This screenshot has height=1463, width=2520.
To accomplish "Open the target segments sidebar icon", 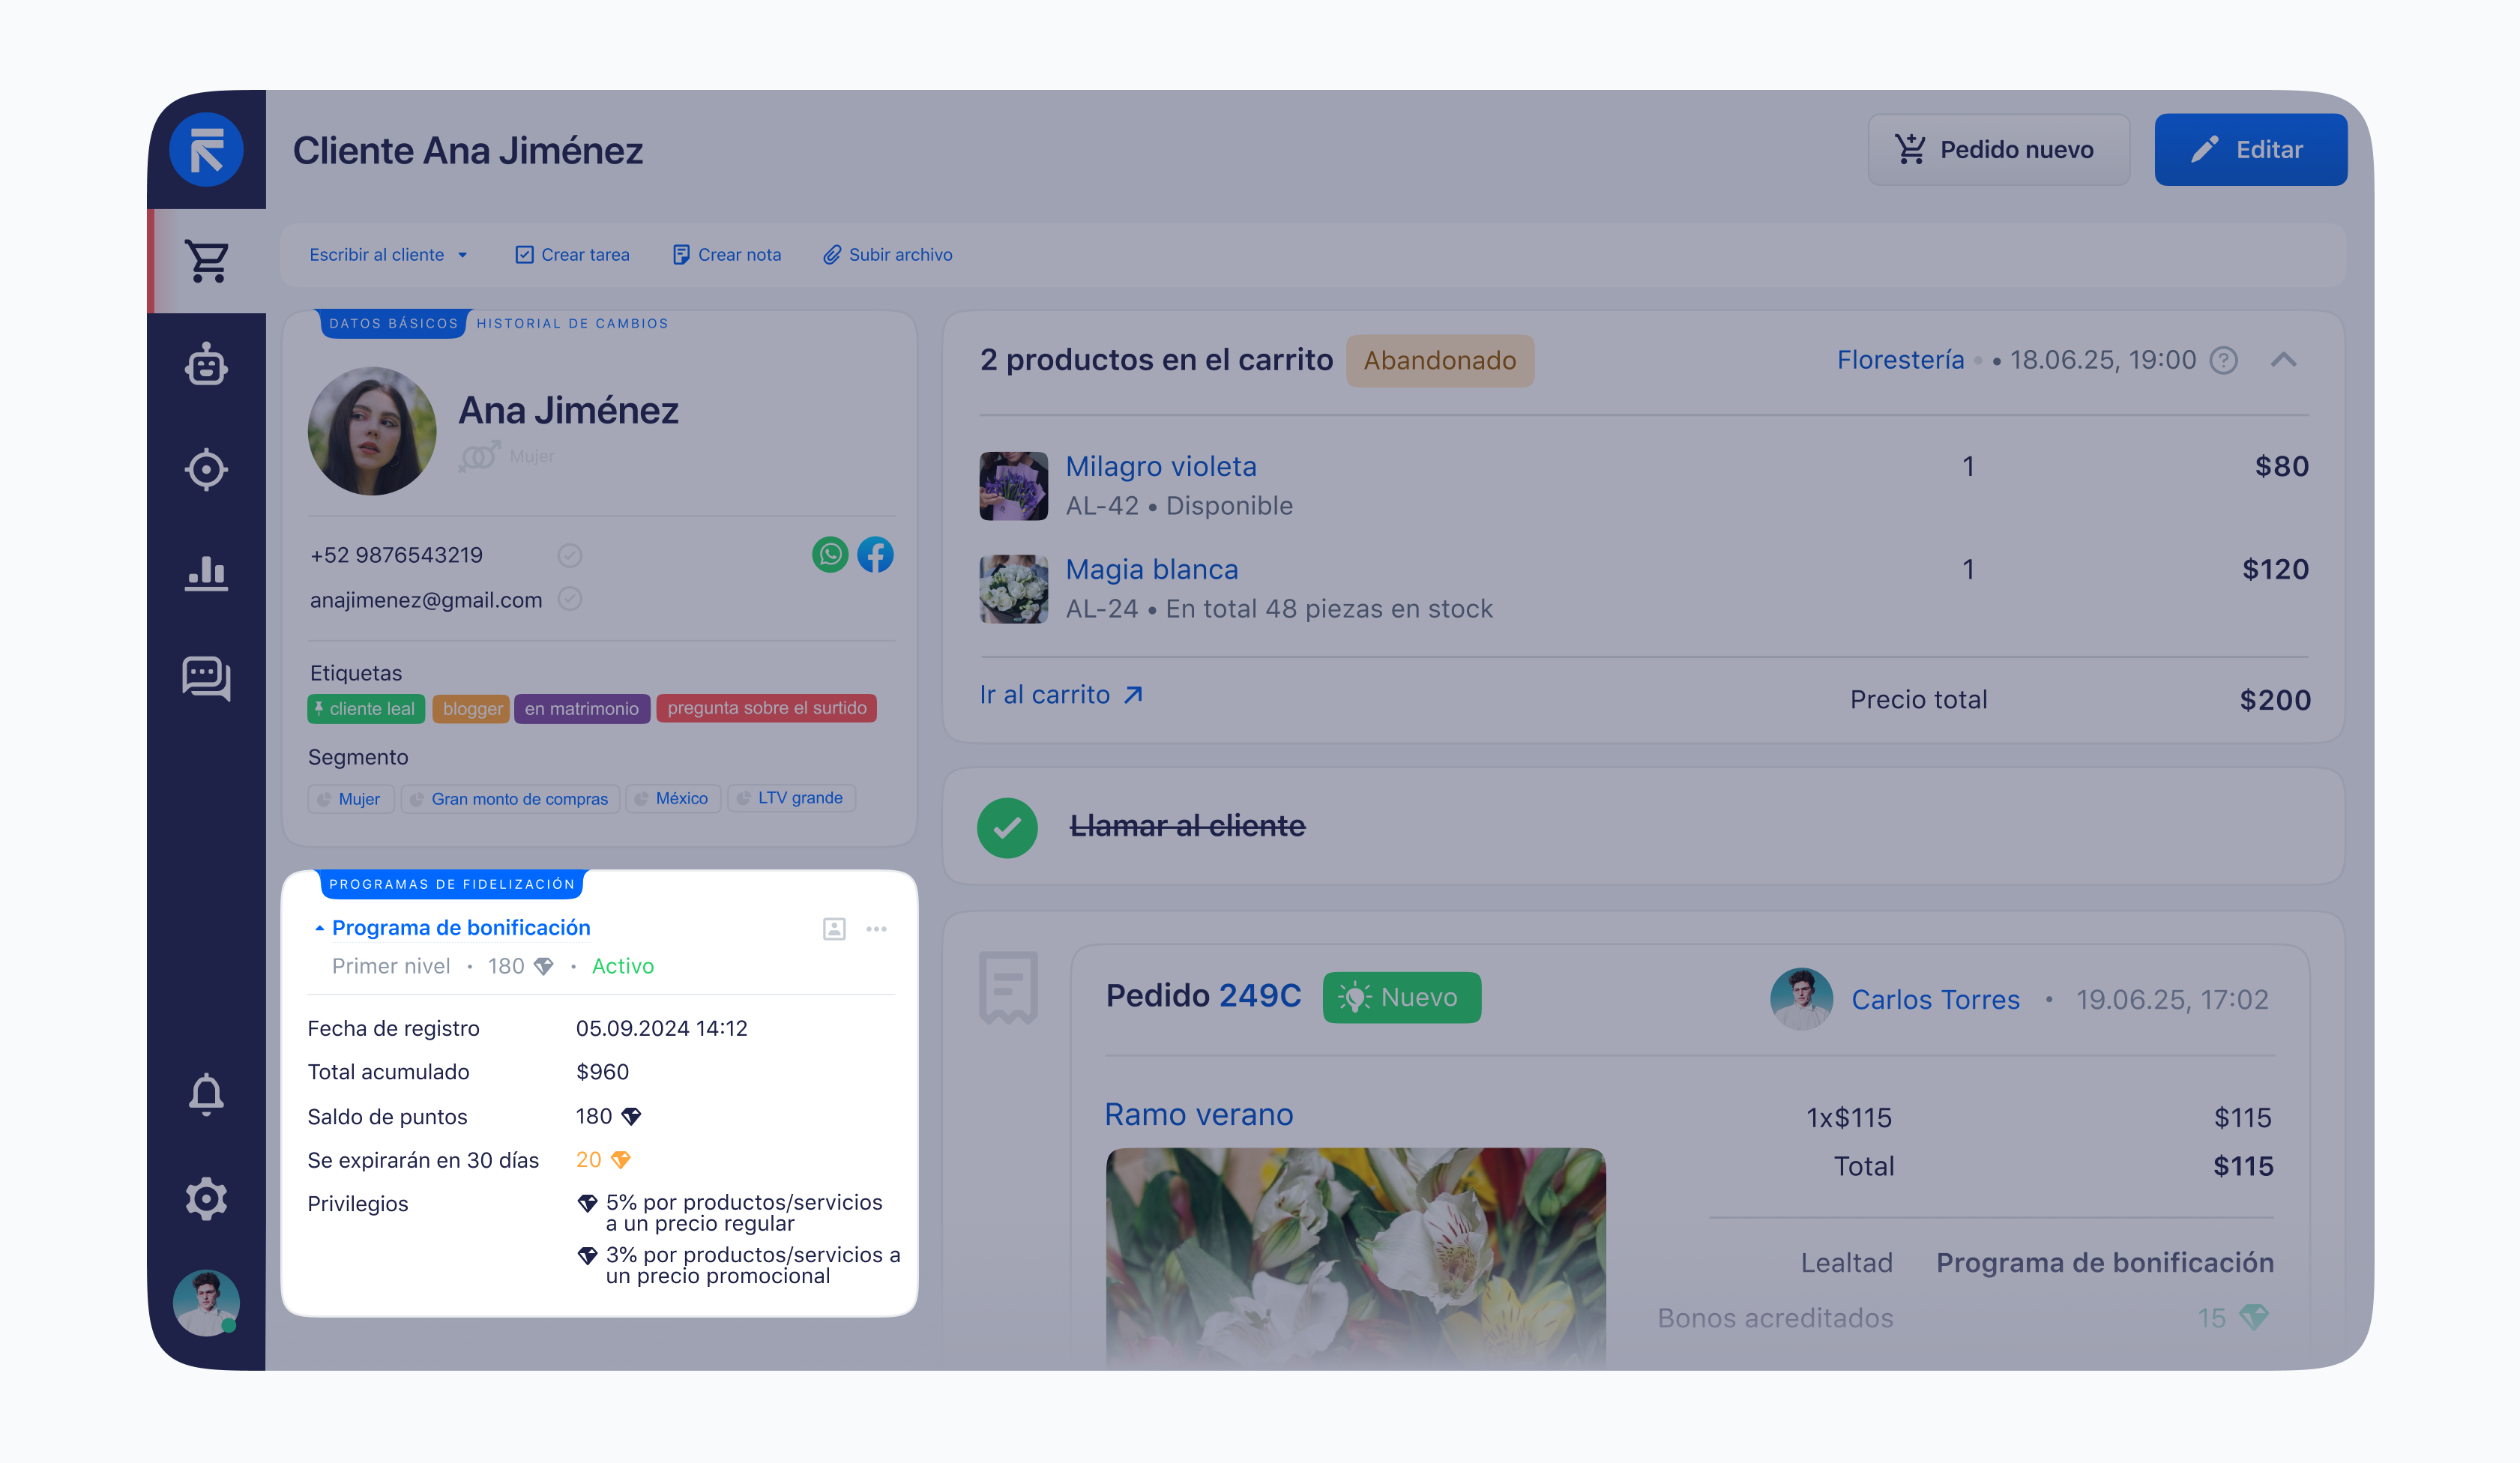I will coord(206,469).
